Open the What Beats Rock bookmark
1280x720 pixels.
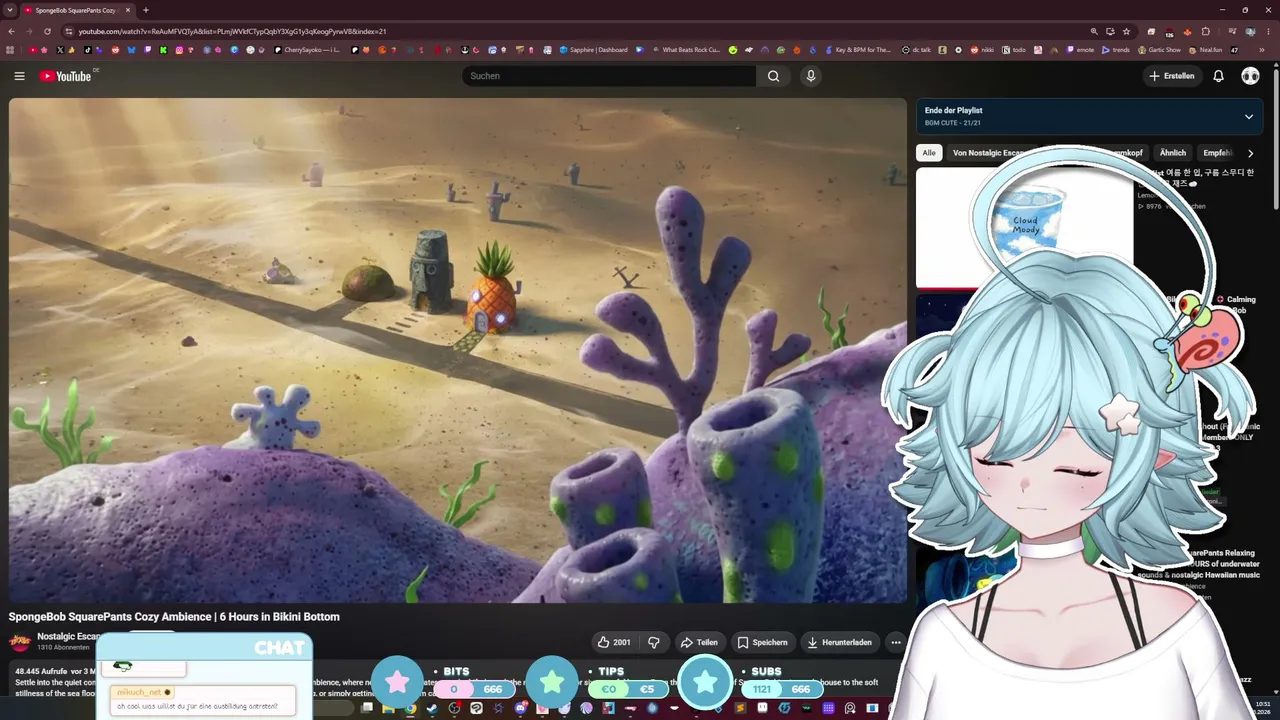685,50
